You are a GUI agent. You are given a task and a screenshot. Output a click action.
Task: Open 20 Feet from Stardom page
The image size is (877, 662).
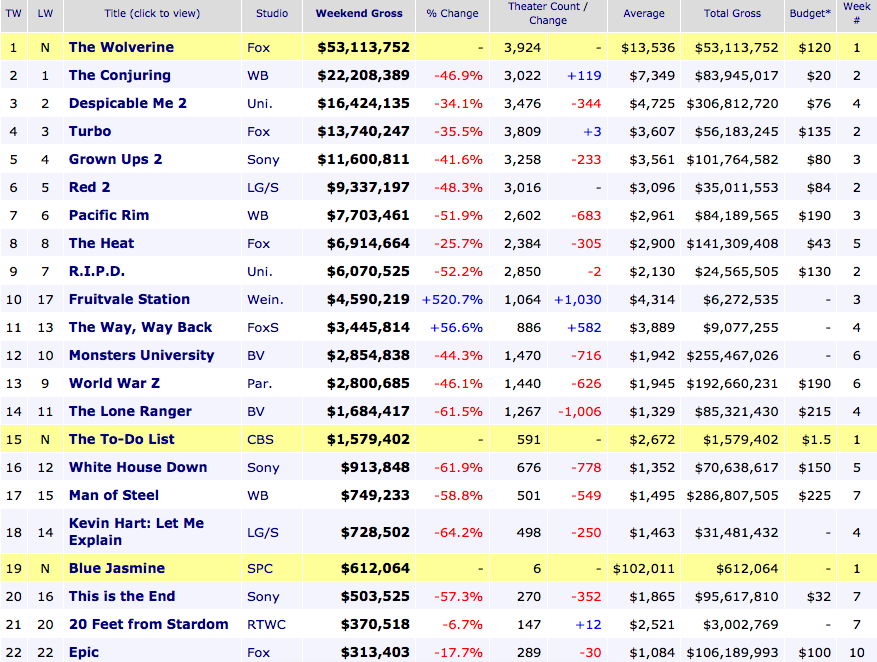149,624
